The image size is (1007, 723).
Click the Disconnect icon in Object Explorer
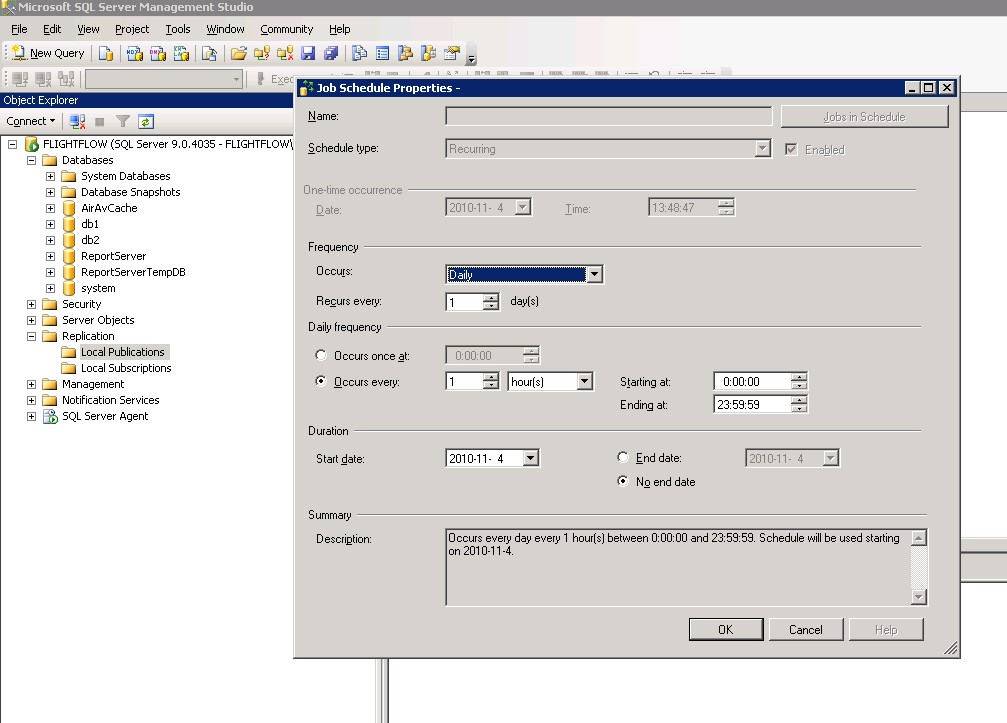coord(77,121)
